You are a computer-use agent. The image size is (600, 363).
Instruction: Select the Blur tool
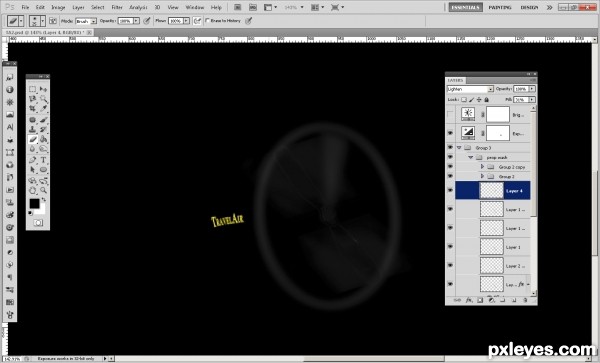(33, 149)
